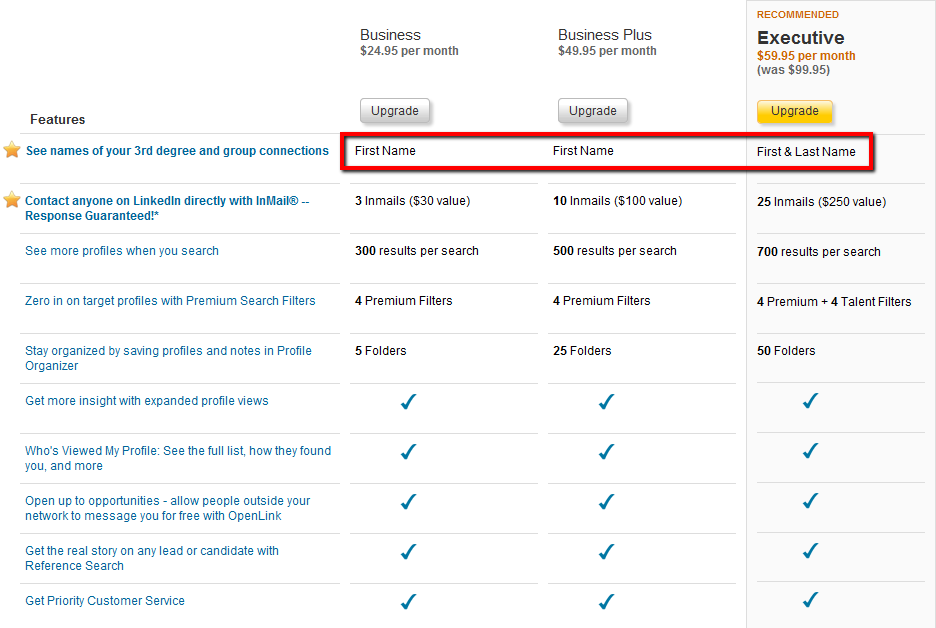Image resolution: width=936 pixels, height=628 pixels.
Task: Click 'First & Last Name' cell
Action: coord(806,152)
